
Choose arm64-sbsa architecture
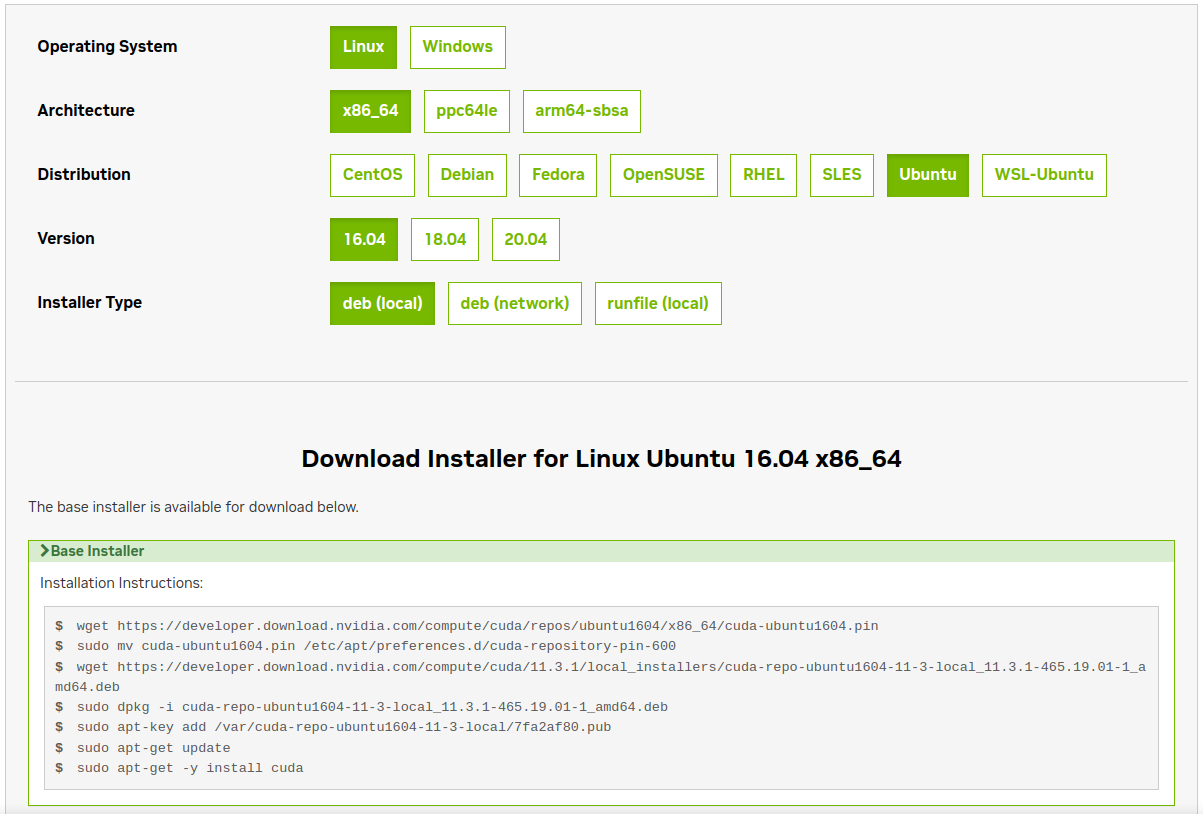click(582, 111)
